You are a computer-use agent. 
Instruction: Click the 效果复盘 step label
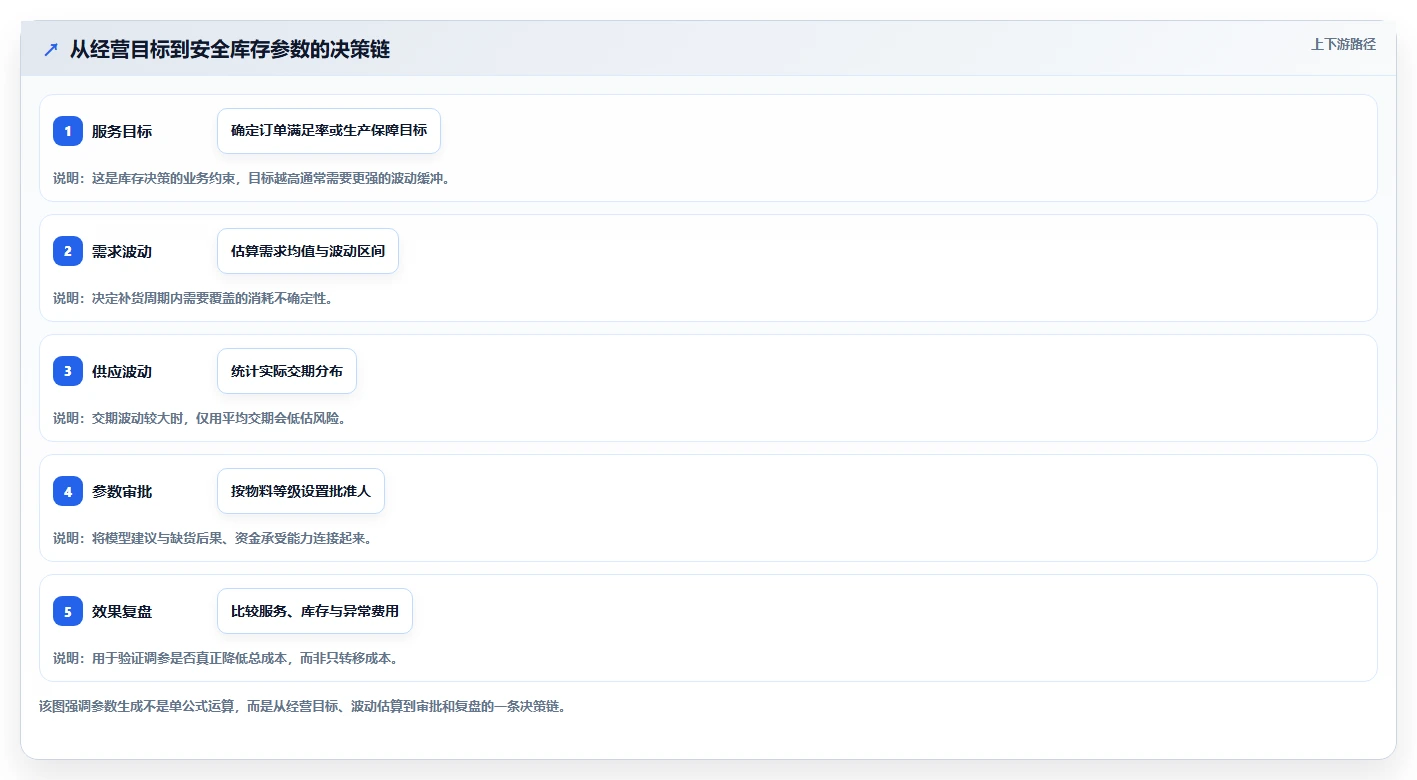tap(122, 611)
